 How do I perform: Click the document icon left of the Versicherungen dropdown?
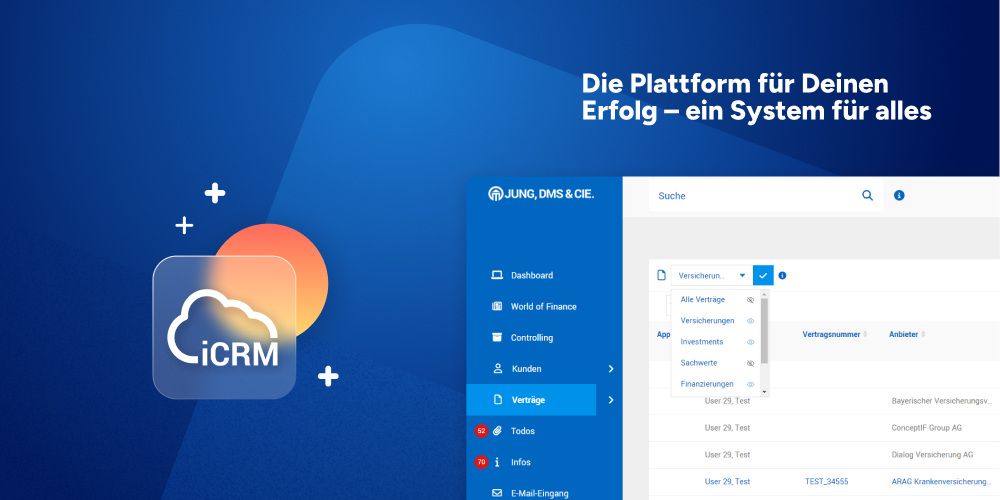[x=661, y=276]
